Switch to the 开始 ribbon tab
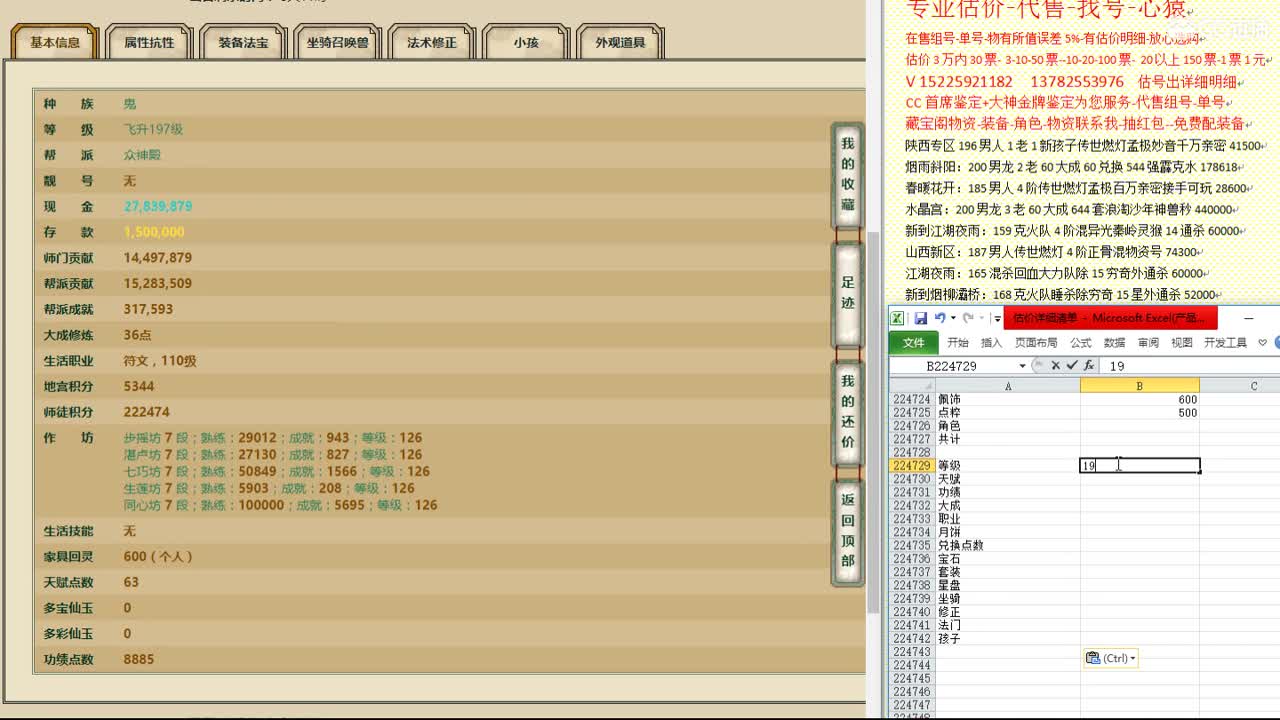 [x=958, y=342]
